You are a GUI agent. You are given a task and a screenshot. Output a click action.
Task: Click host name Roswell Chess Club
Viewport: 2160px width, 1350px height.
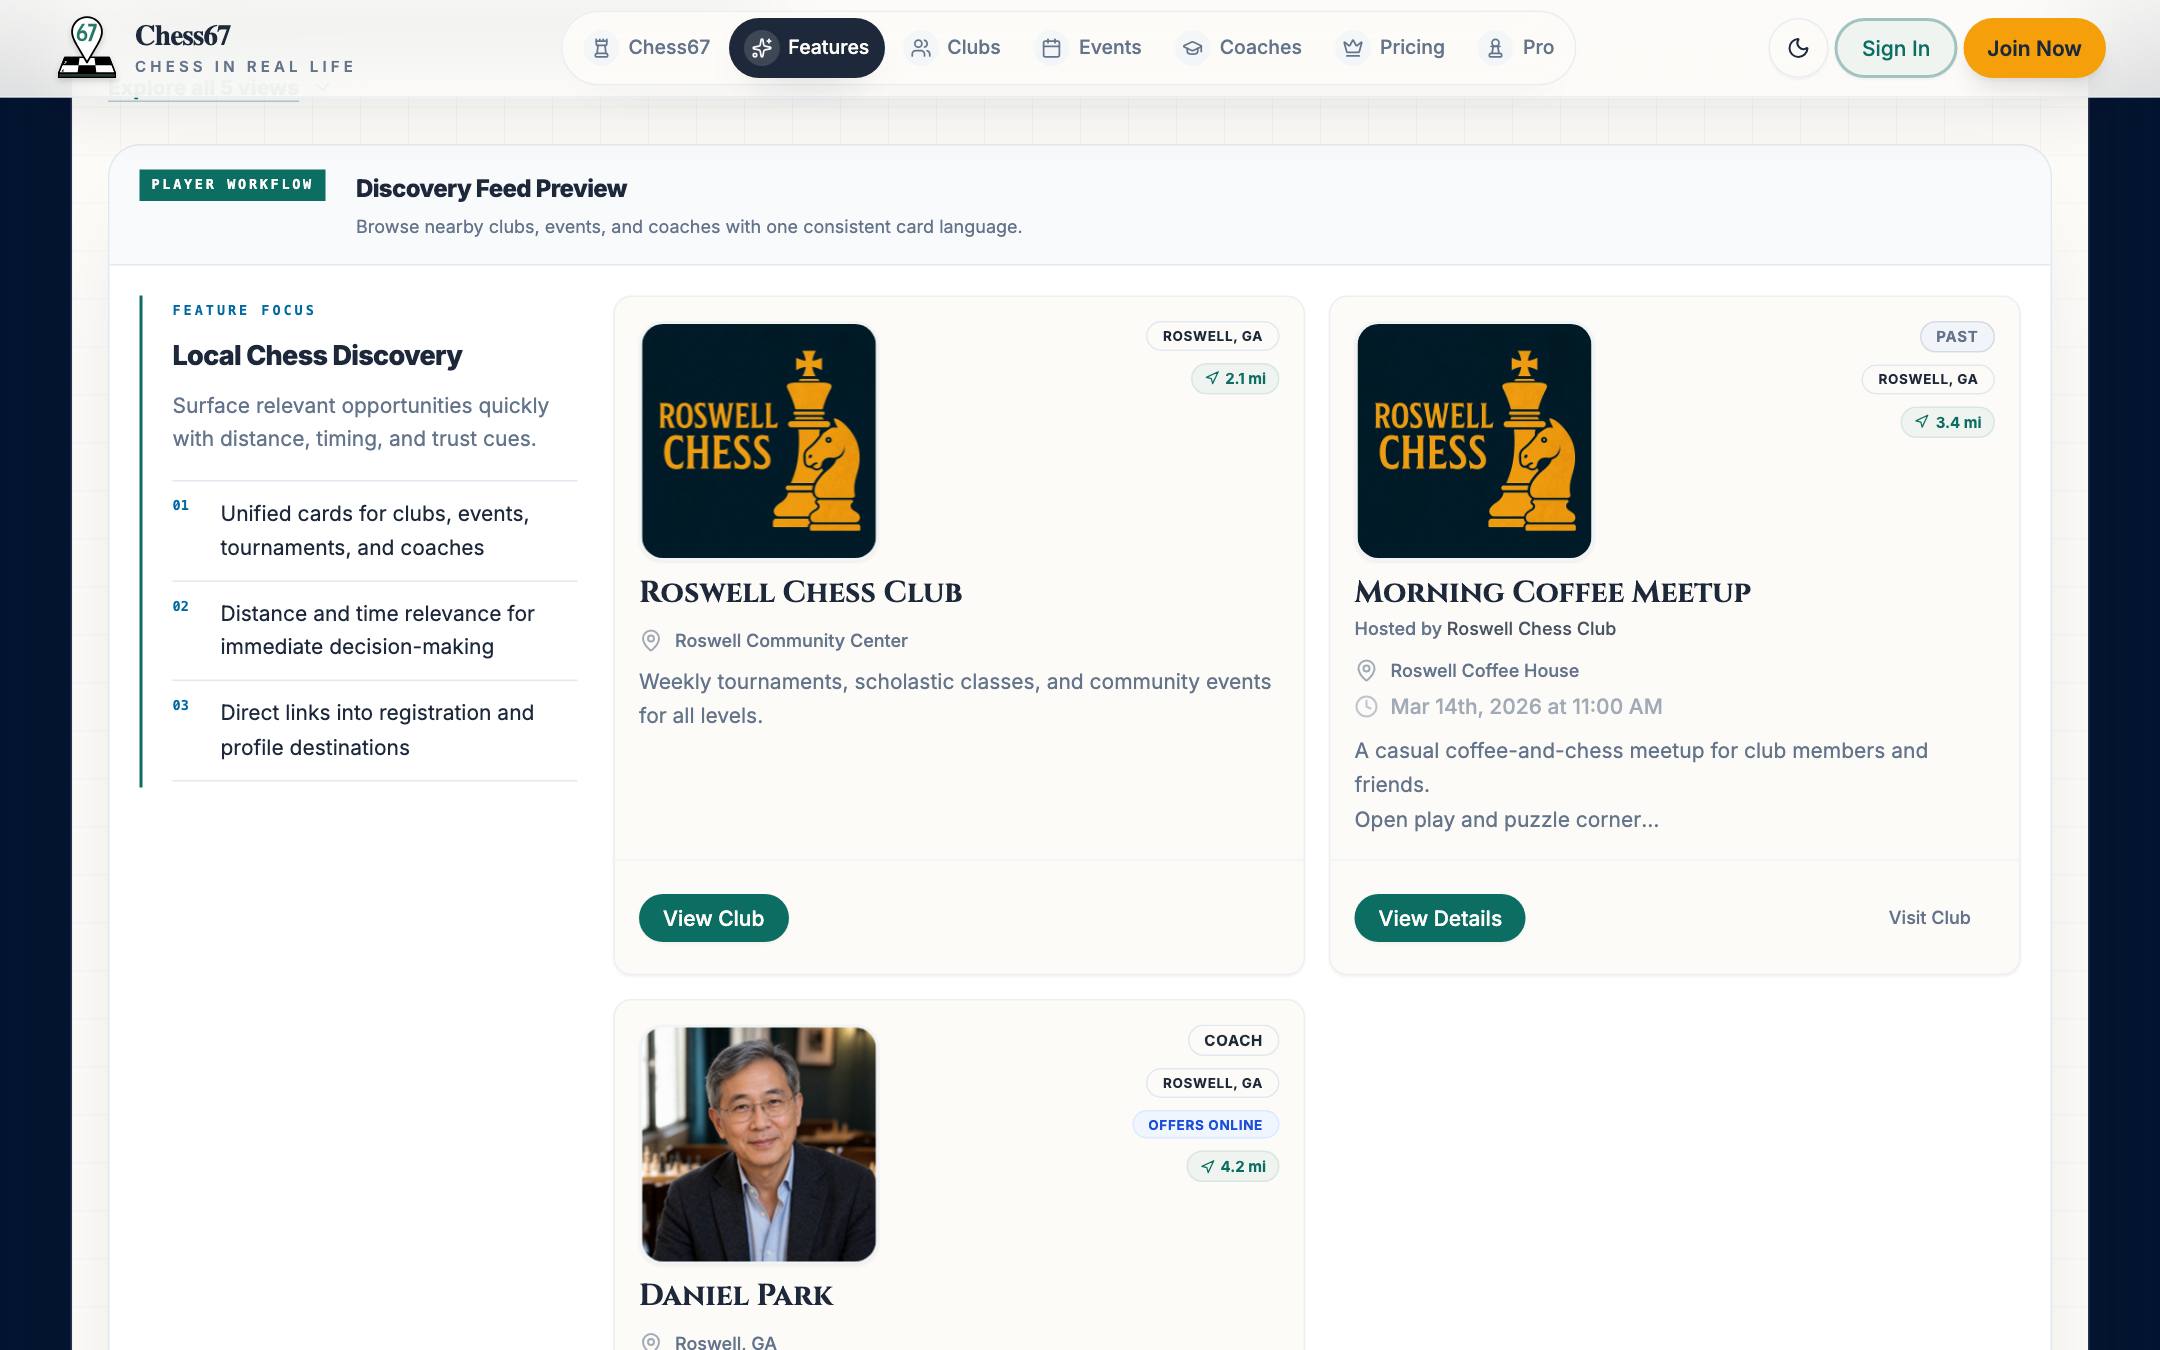coord(1531,629)
